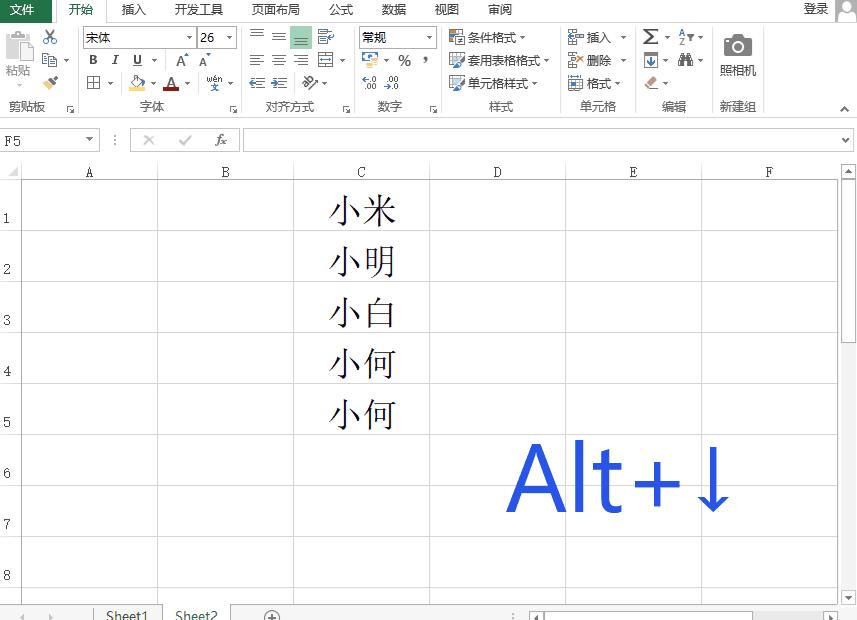Open the 照相机 (Camera) tool
Image resolution: width=857 pixels, height=620 pixels.
tap(737, 52)
